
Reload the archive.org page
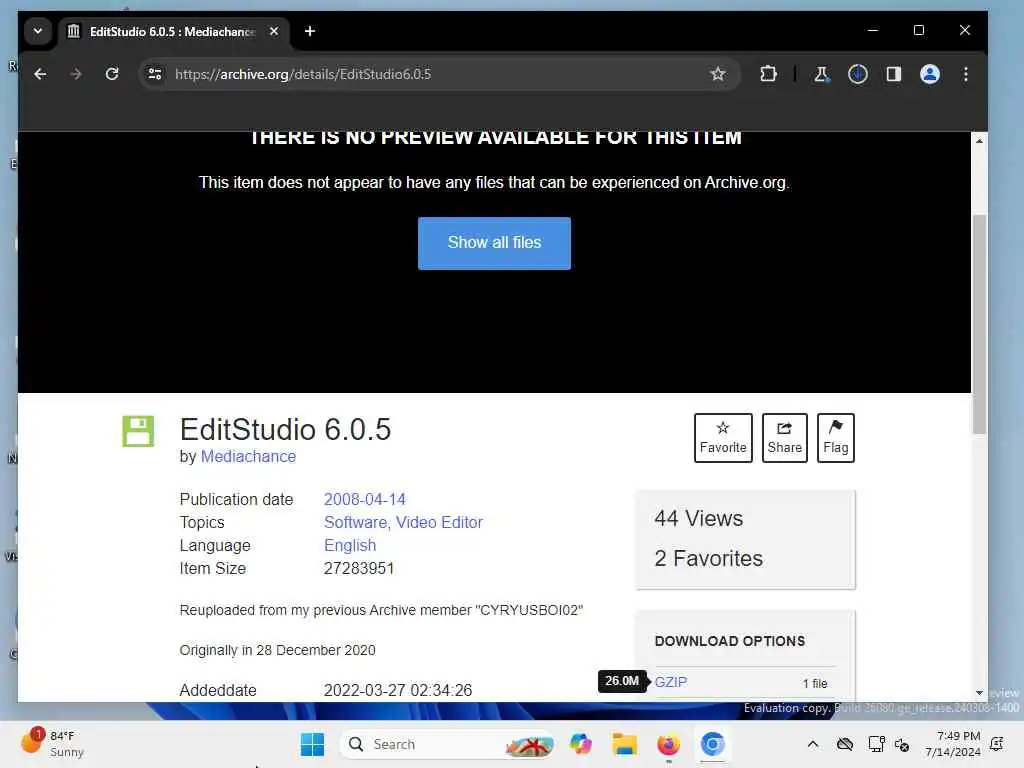tap(112, 74)
